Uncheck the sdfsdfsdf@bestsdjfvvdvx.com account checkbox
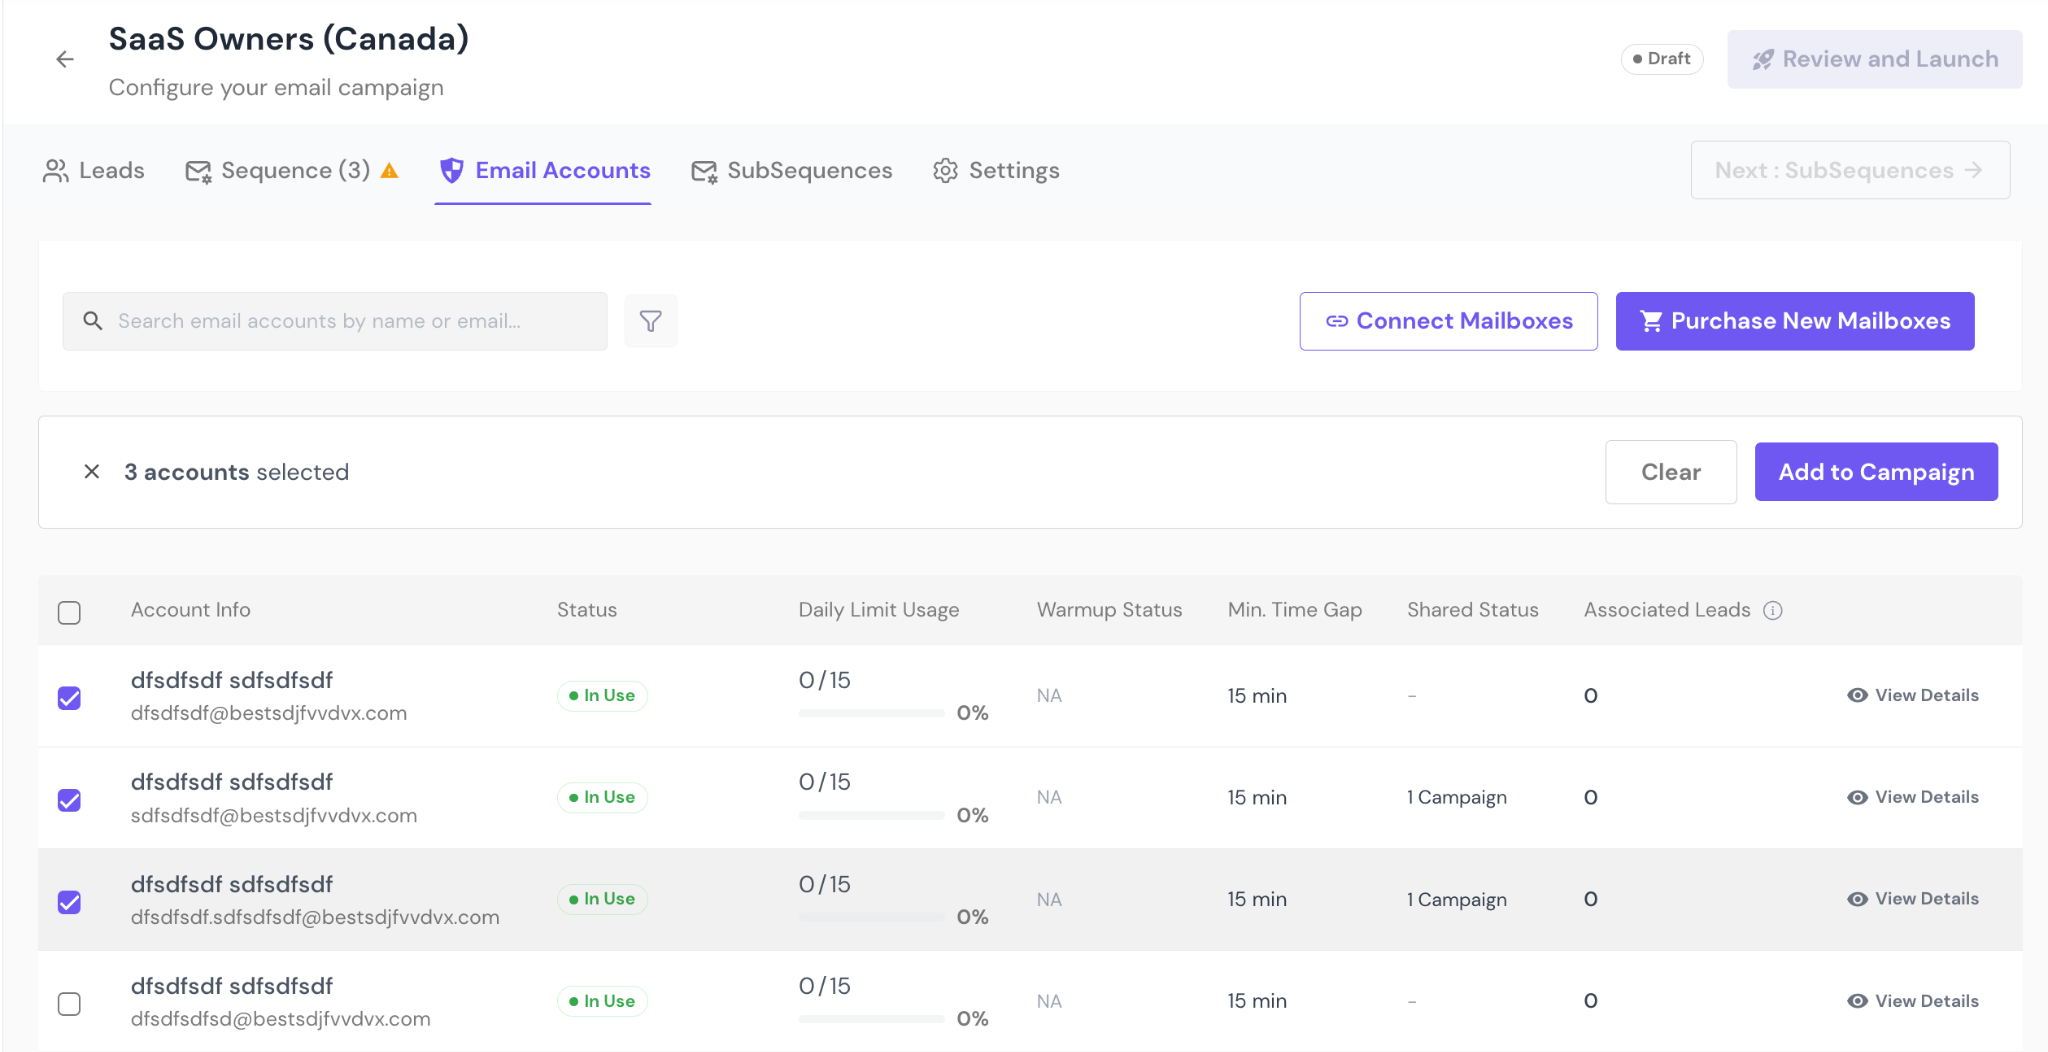The image size is (2048, 1052). tap(69, 800)
